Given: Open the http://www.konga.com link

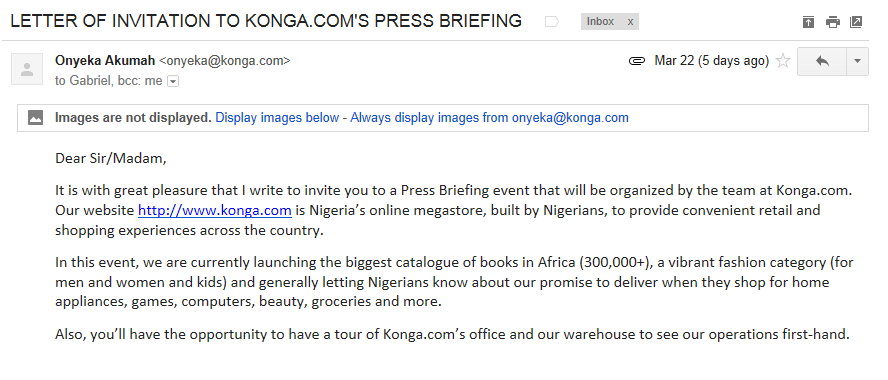Looking at the screenshot, I should tap(215, 211).
